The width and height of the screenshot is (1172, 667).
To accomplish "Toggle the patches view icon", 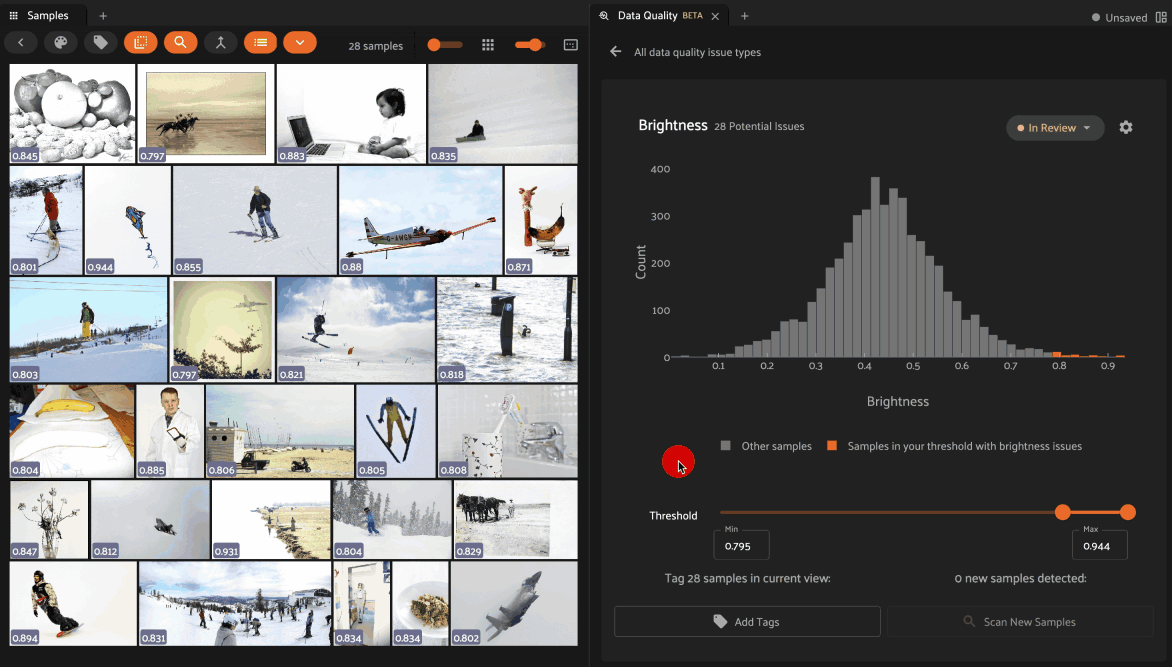I will [x=141, y=43].
